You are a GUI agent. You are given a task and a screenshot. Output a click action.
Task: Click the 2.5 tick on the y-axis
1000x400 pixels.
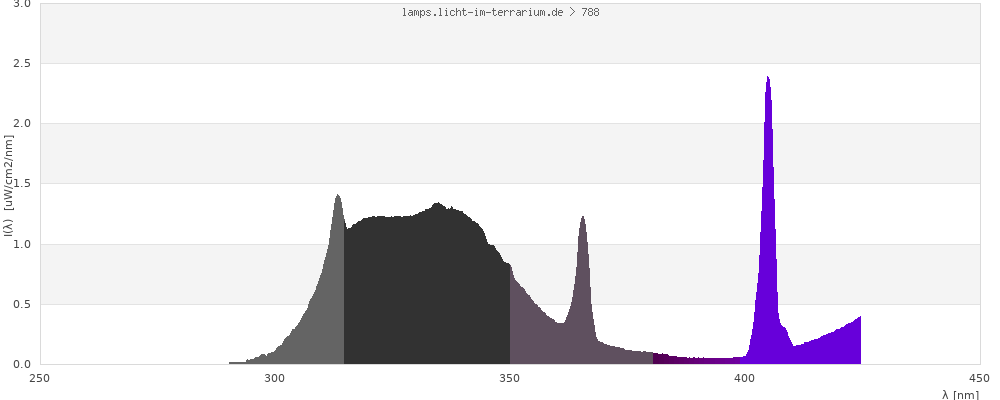coord(21,63)
